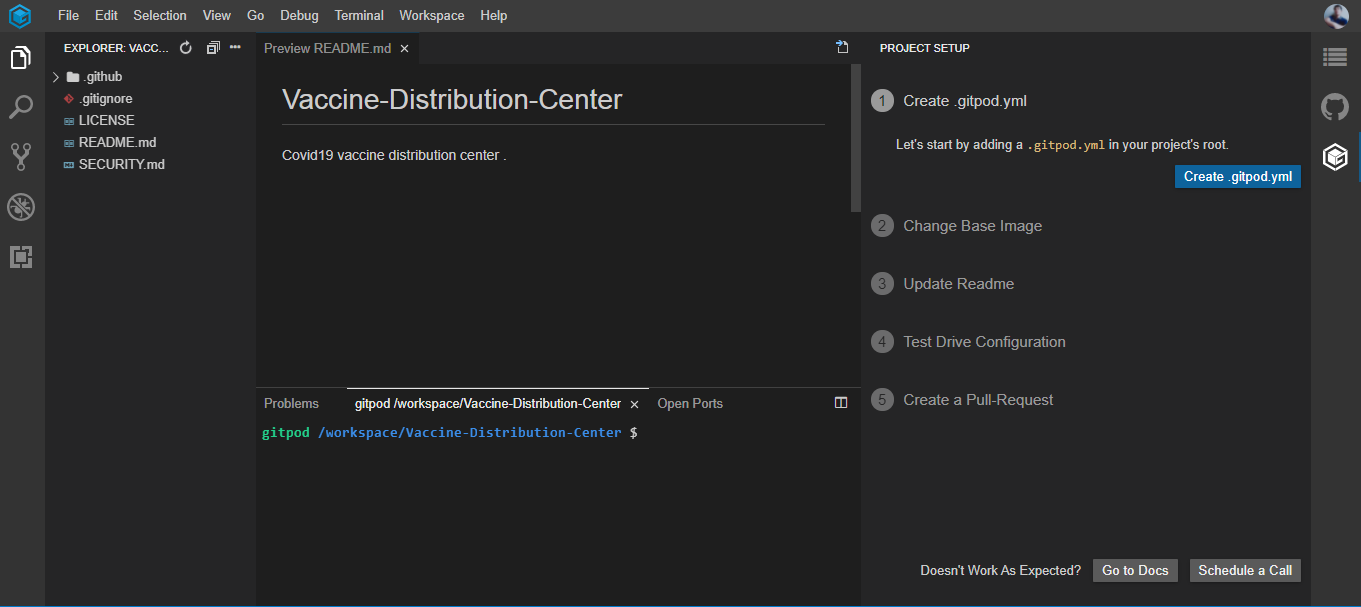Viewport: 1361px width, 607px height.
Task: Open Explorer more actions ellipsis menu
Action: click(235, 48)
